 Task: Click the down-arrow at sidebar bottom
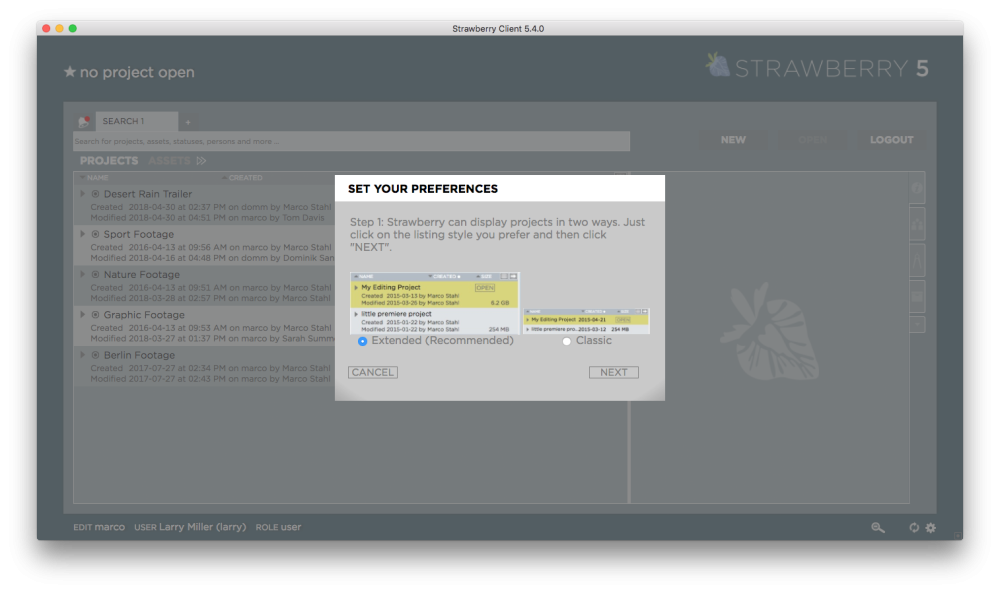917,325
